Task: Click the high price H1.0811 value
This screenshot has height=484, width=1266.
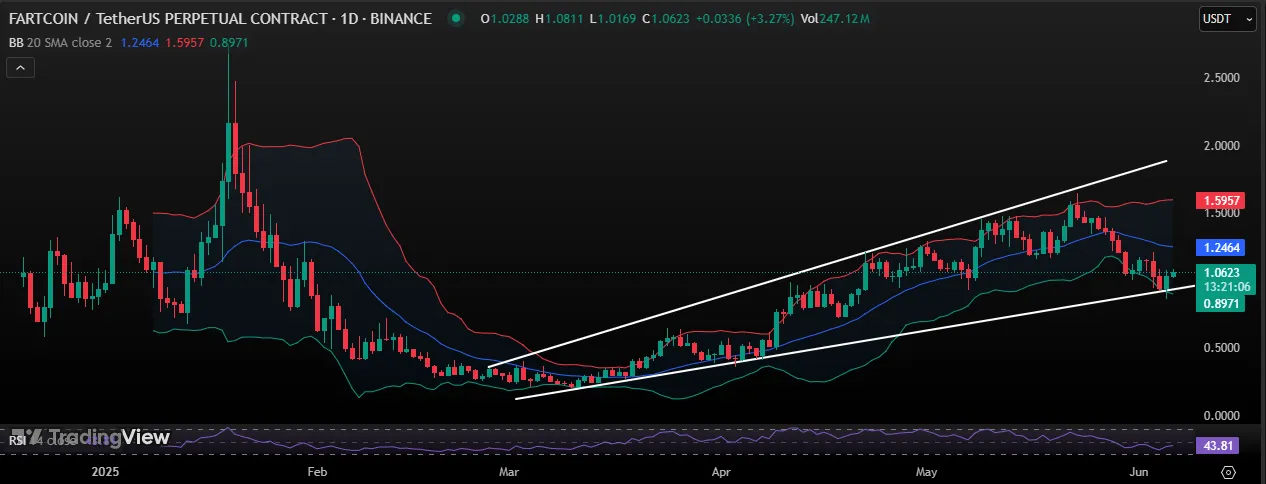Action: (561, 19)
